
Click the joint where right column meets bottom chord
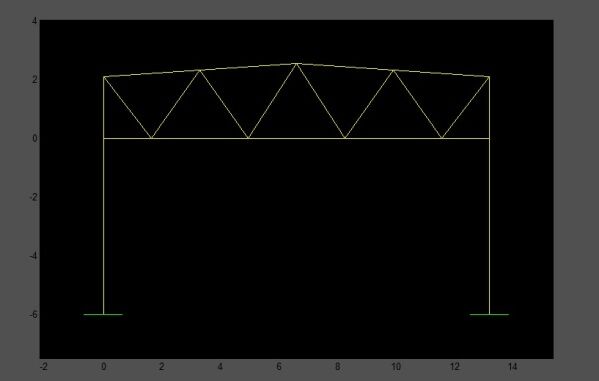point(489,138)
